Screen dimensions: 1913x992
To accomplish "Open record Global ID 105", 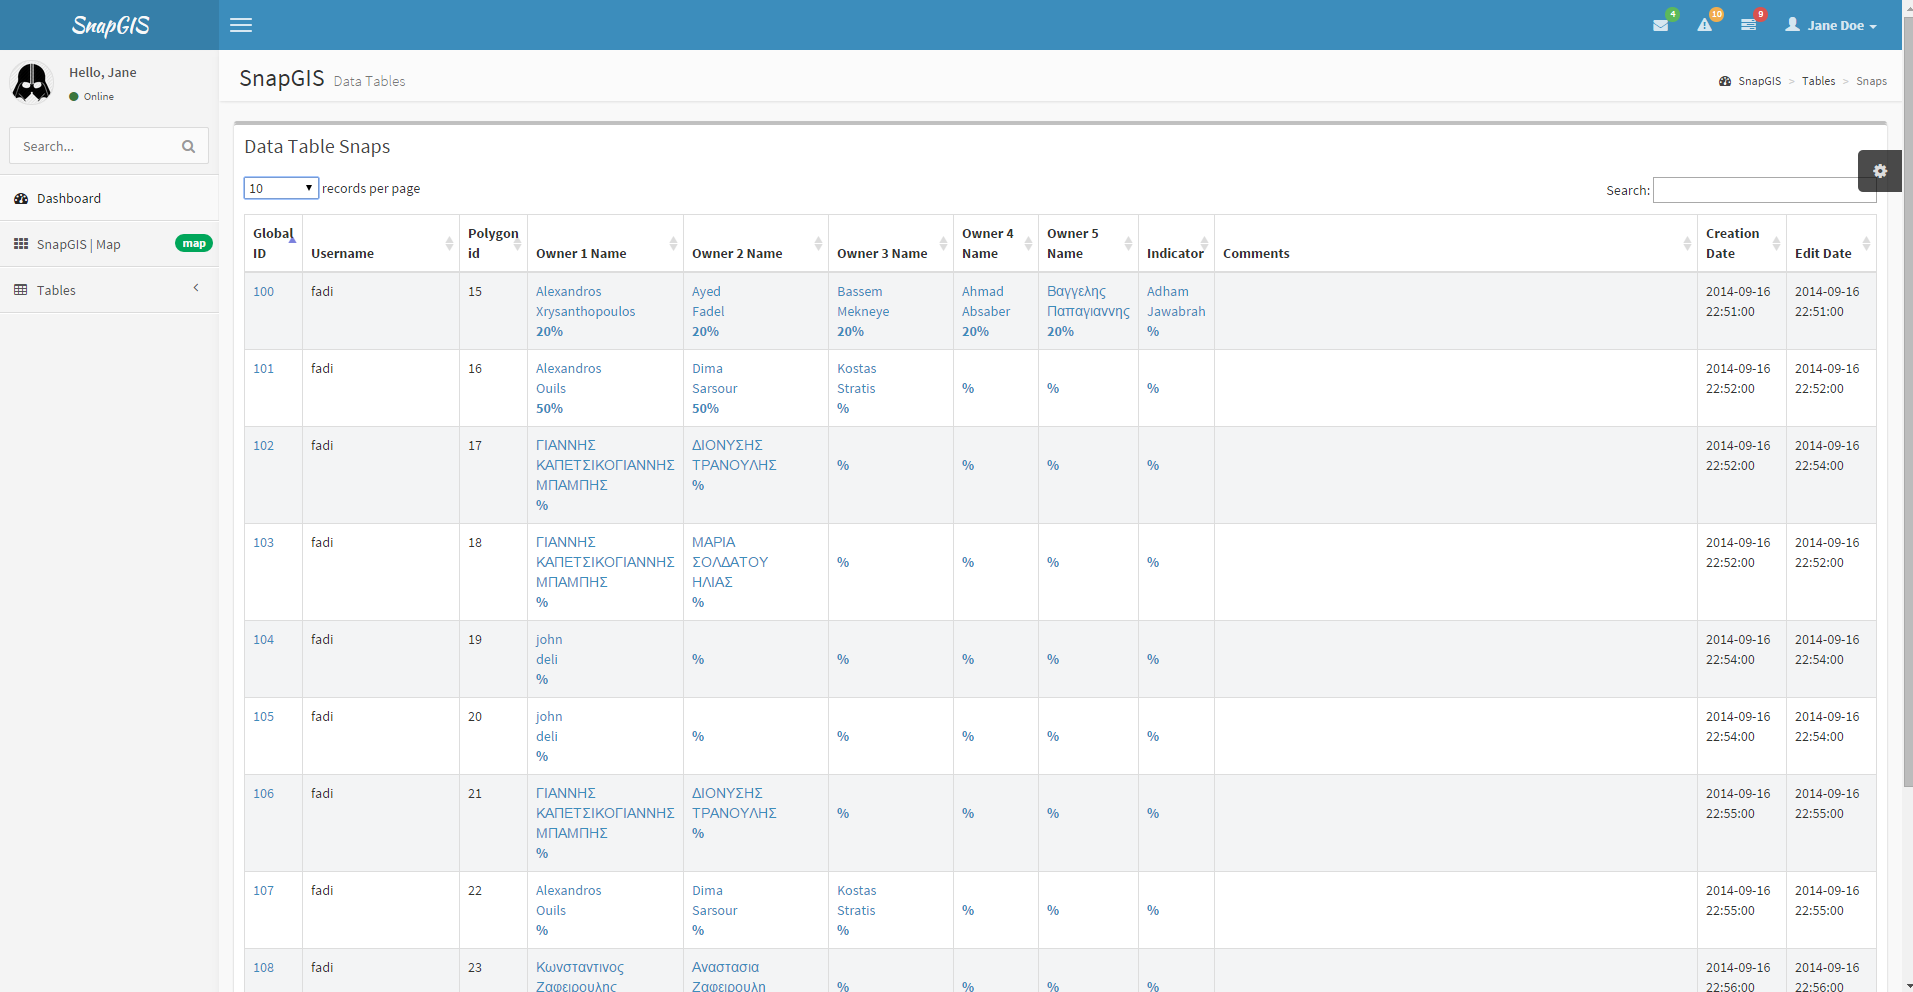I will coord(263,716).
